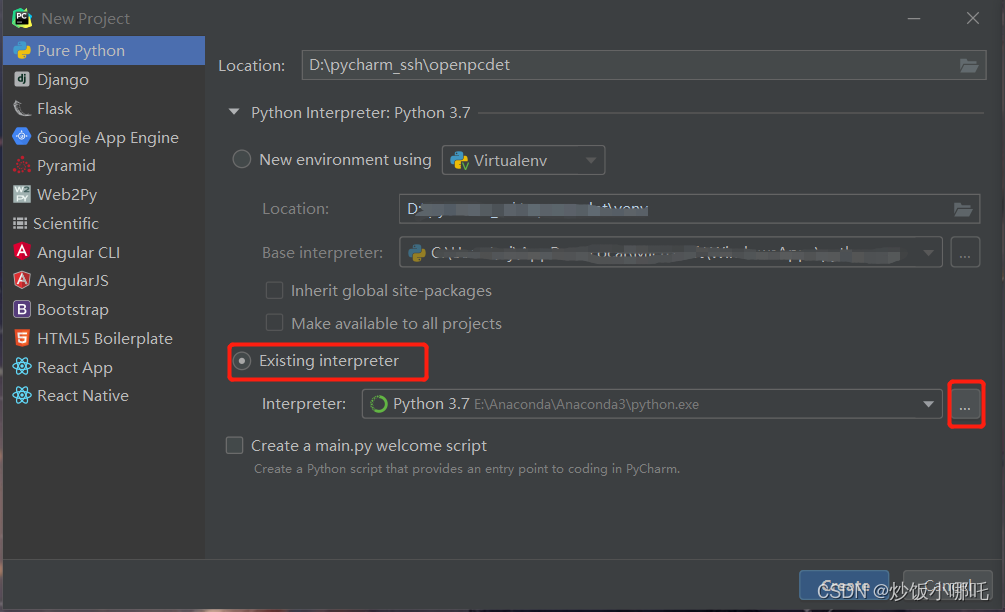The width and height of the screenshot is (1005, 612).
Task: Click the Scientific grid icon
Action: tap(20, 223)
